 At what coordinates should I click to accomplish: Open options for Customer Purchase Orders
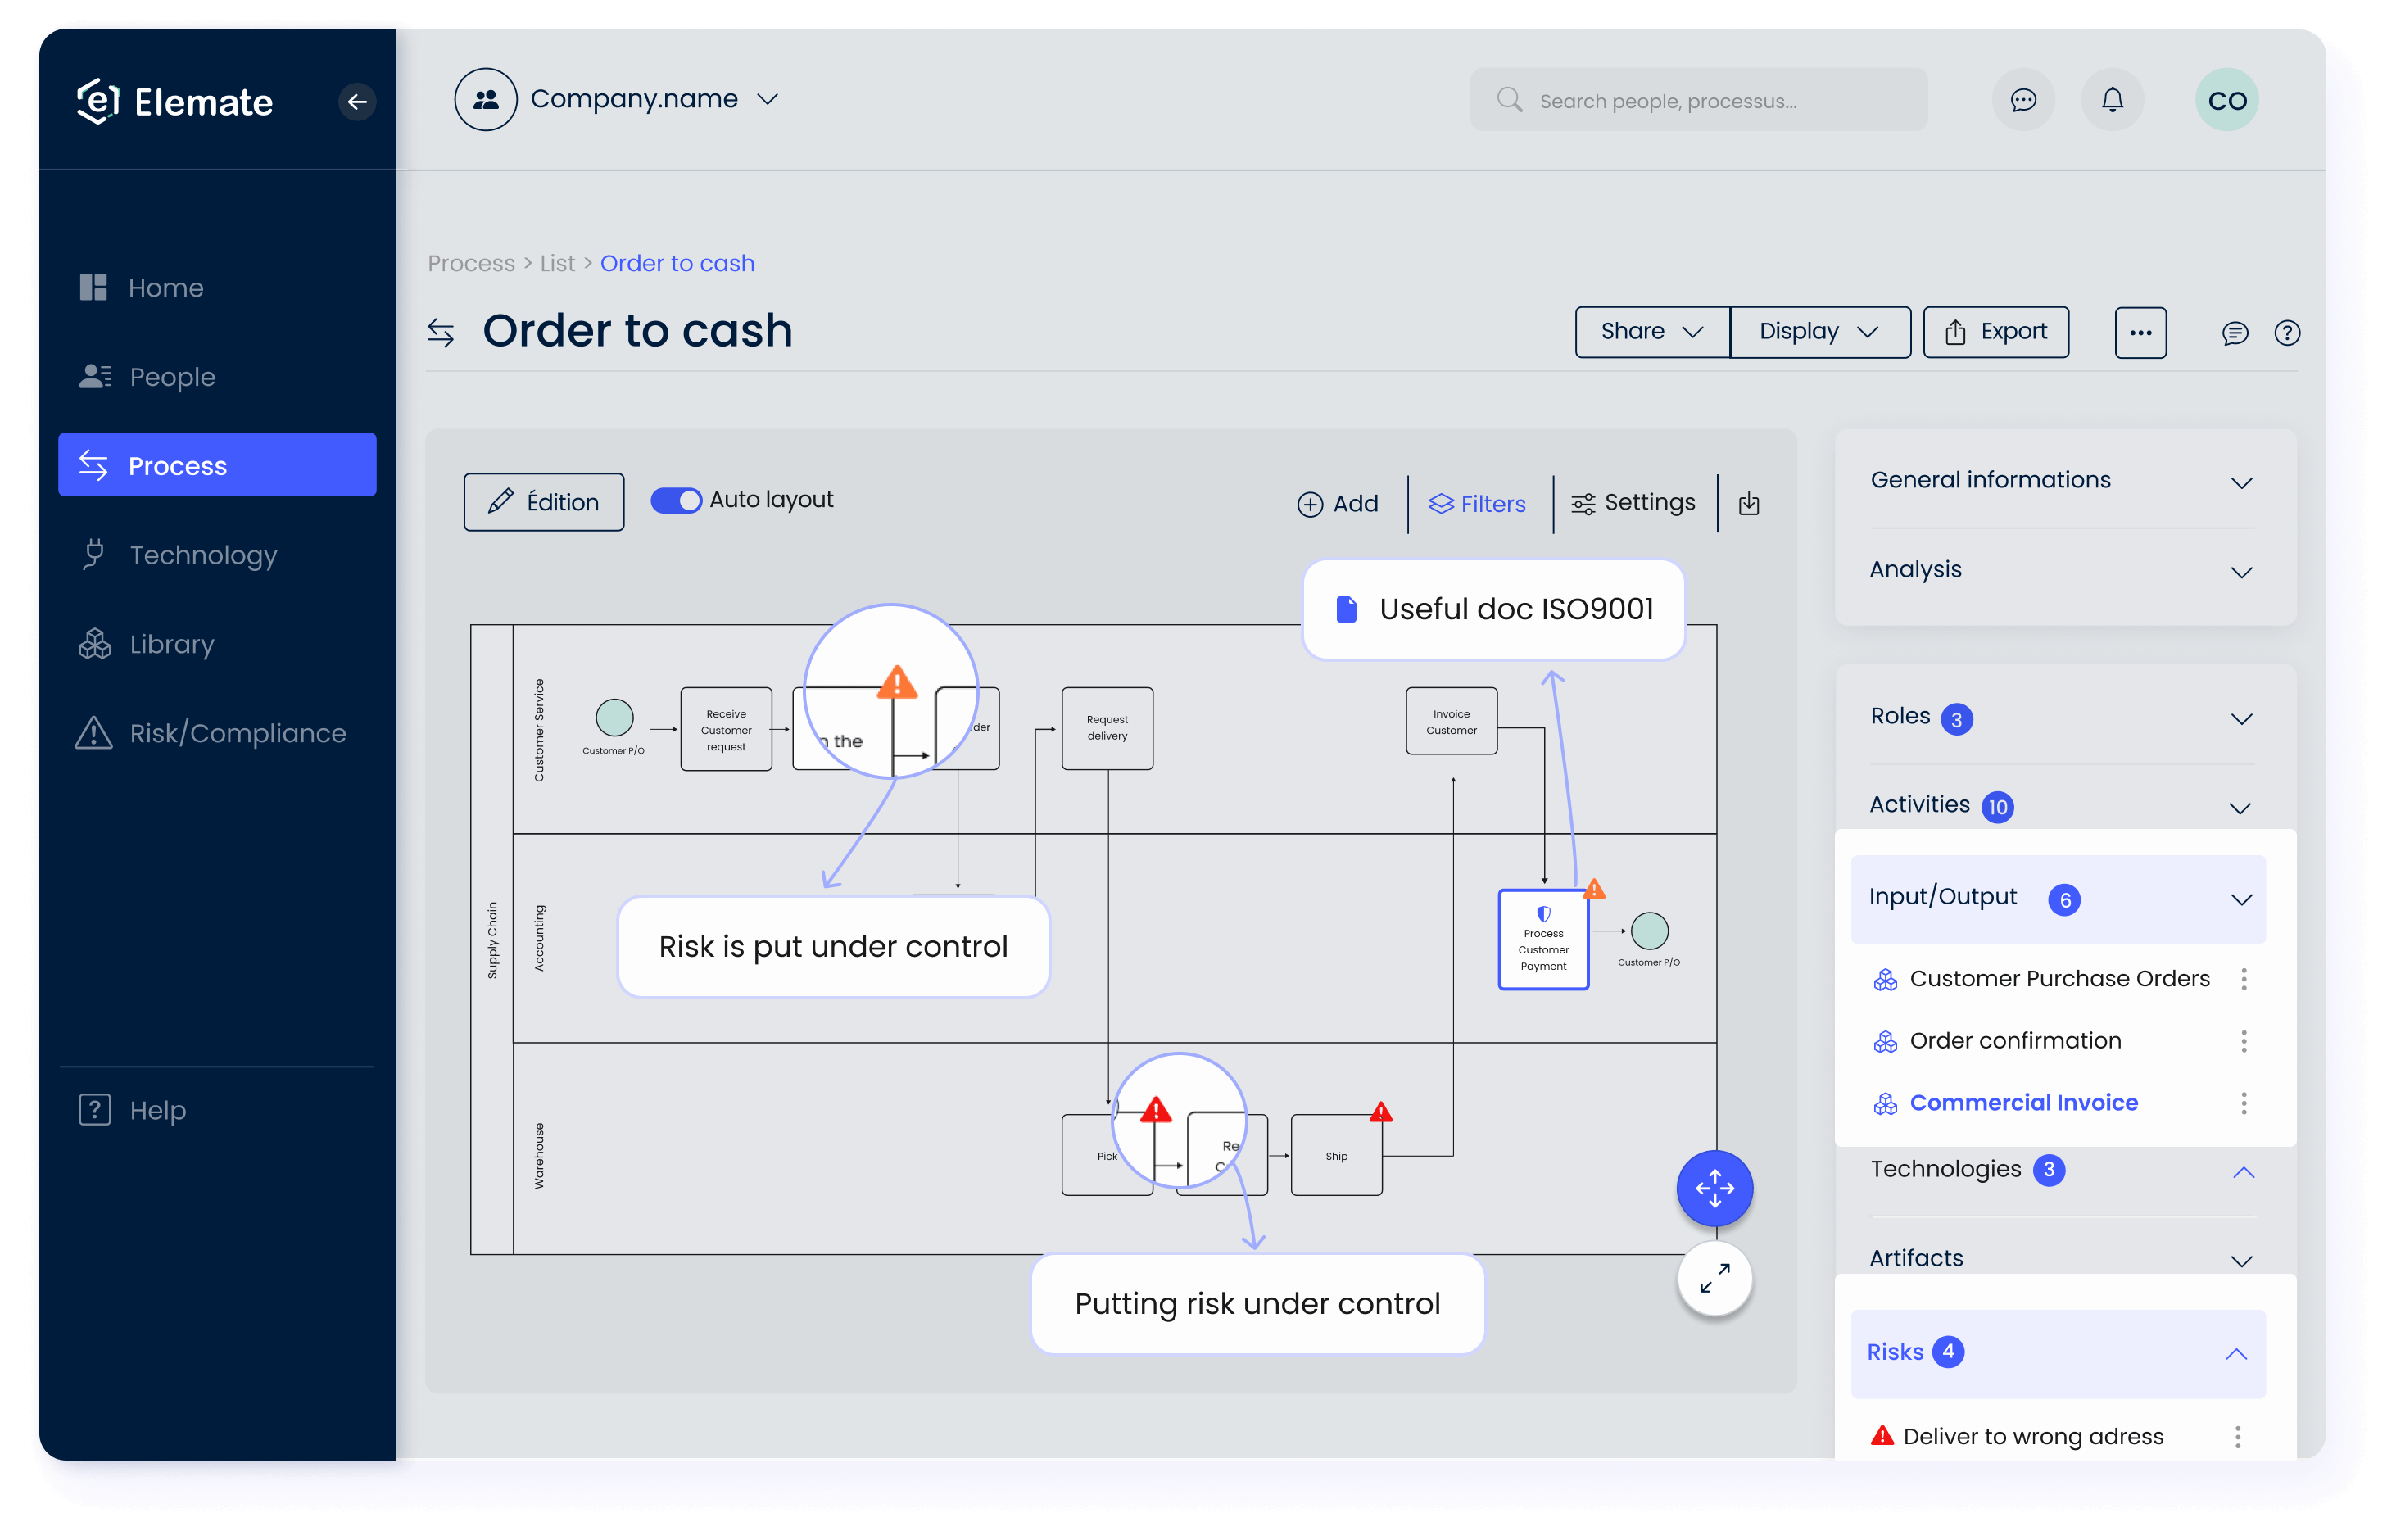2243,979
